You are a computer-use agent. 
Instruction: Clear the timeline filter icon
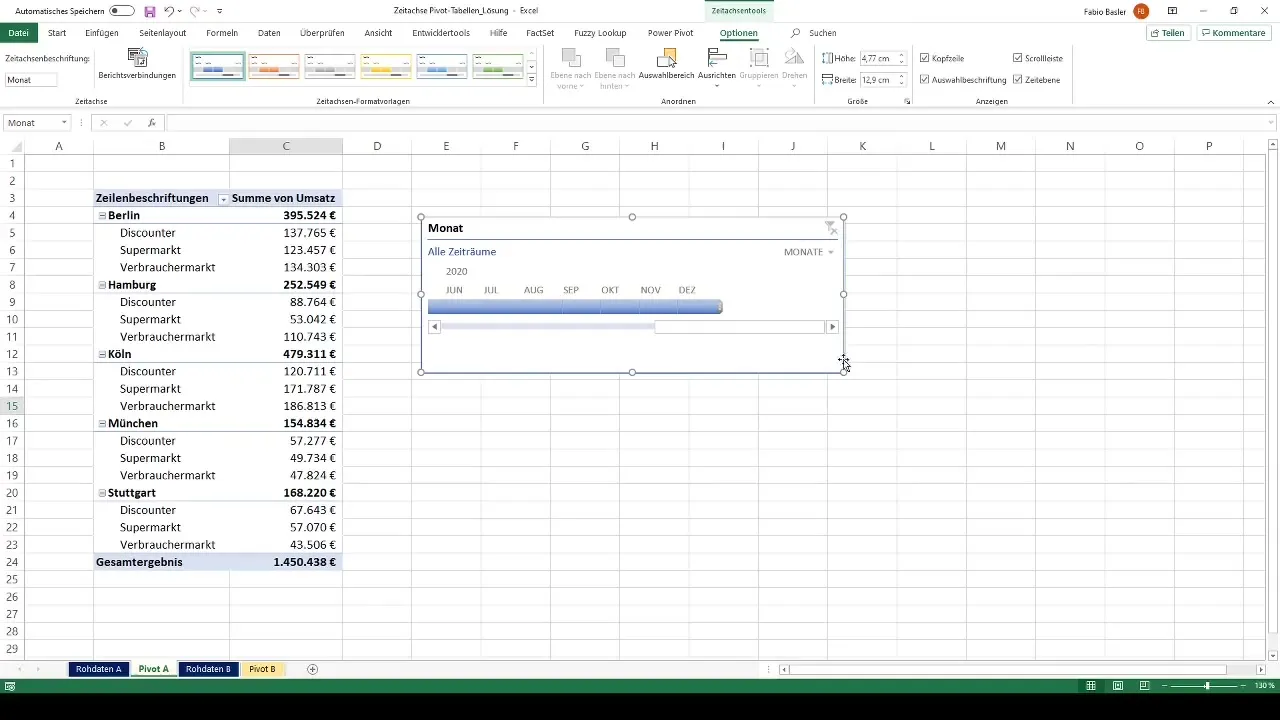tap(831, 228)
